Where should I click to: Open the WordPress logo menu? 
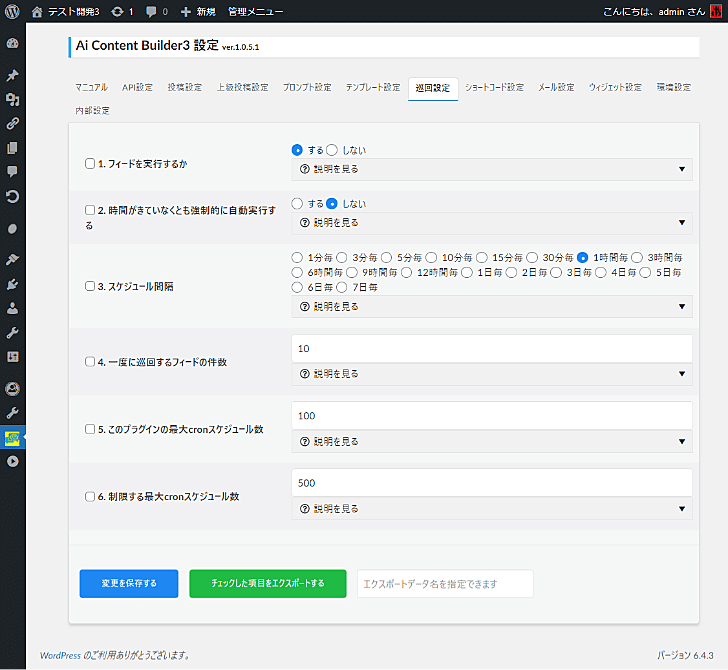12,11
